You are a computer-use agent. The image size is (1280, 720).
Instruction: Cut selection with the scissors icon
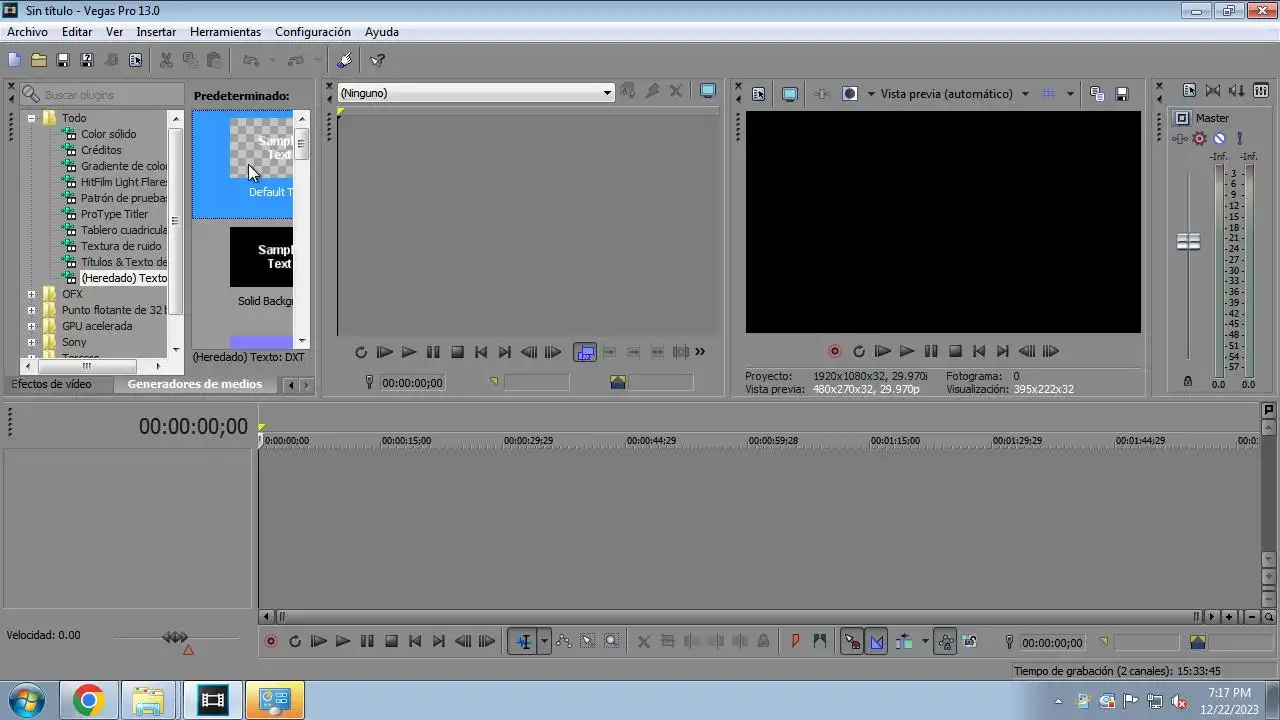(166, 60)
